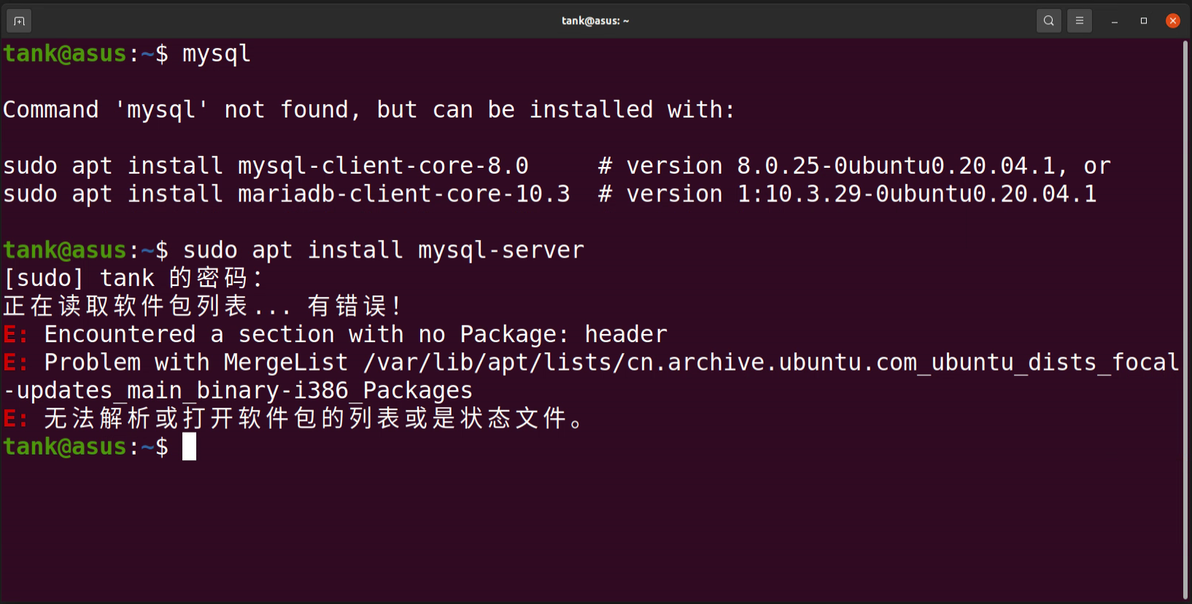Viewport: 1192px width, 604px height.
Task: Click the 正在读取软件包列表 status line
Action: (x=202, y=306)
